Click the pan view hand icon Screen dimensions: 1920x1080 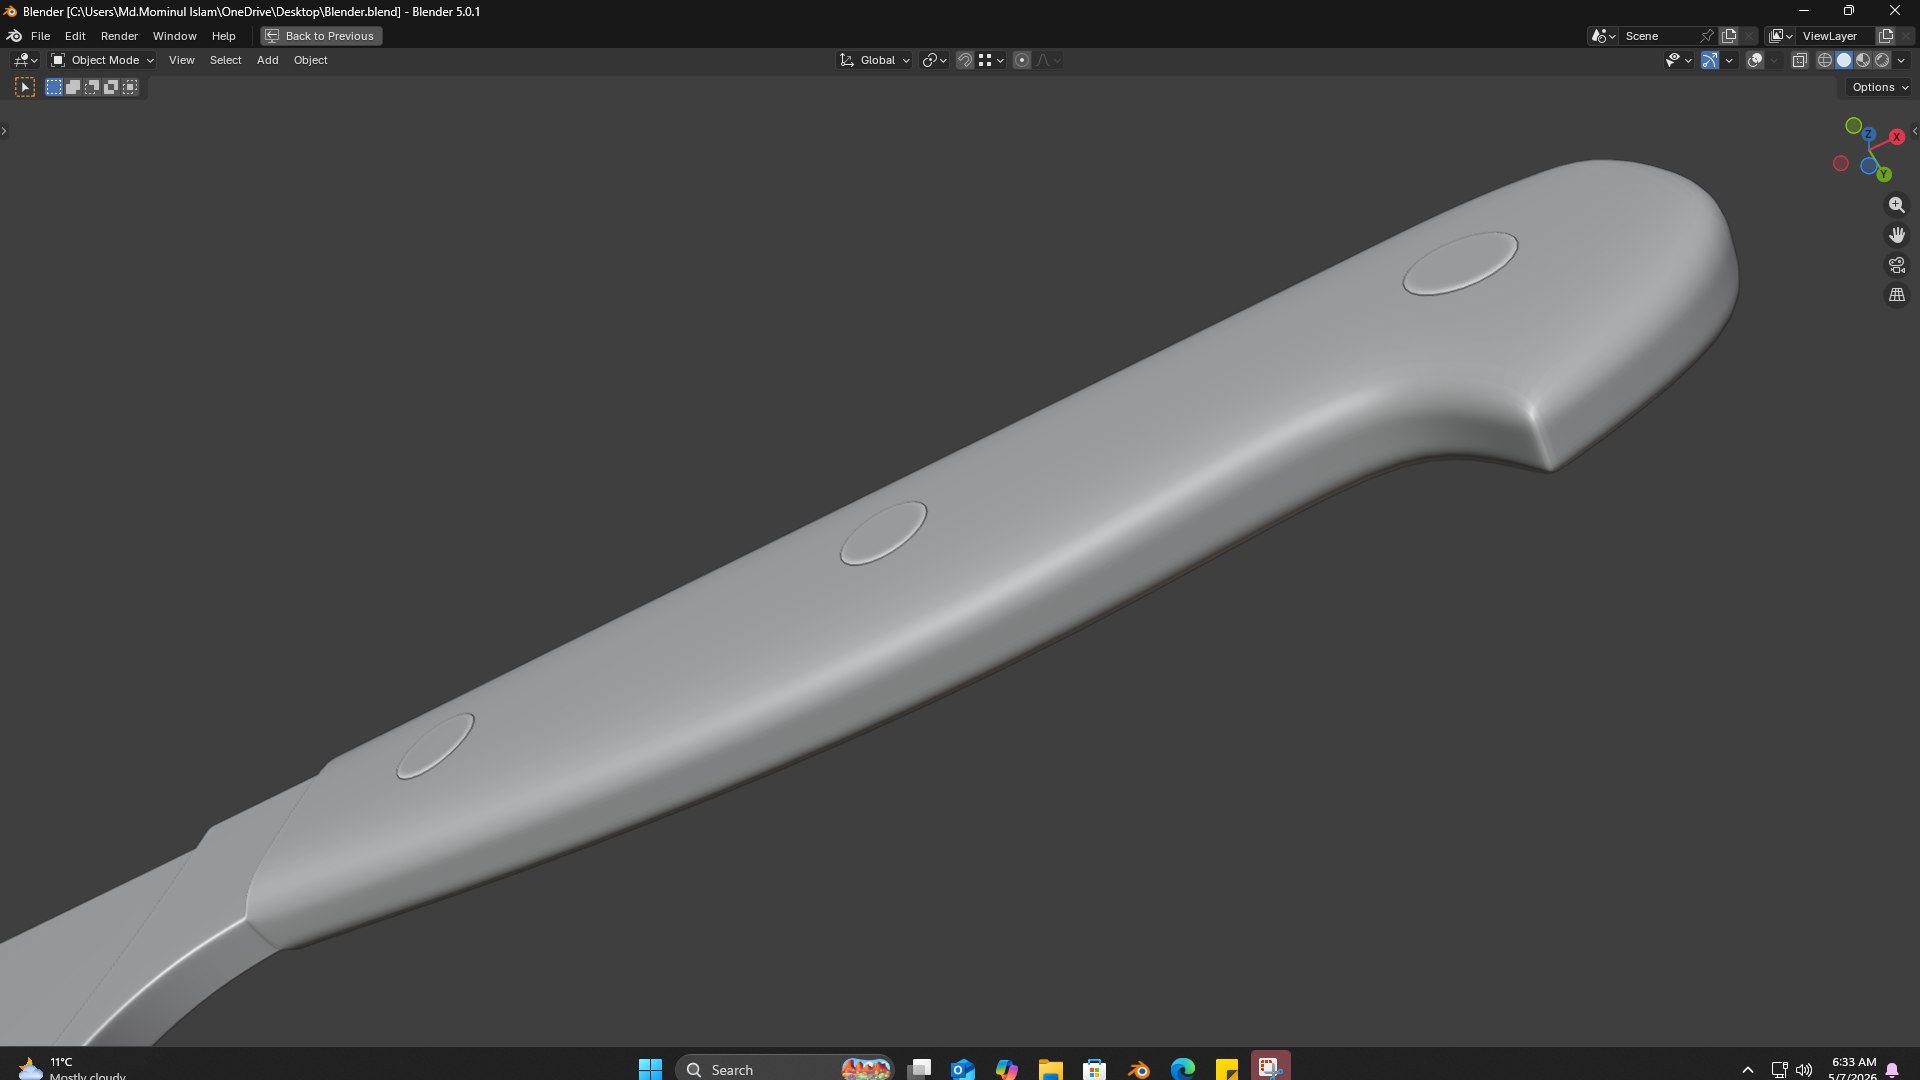[x=1896, y=235]
